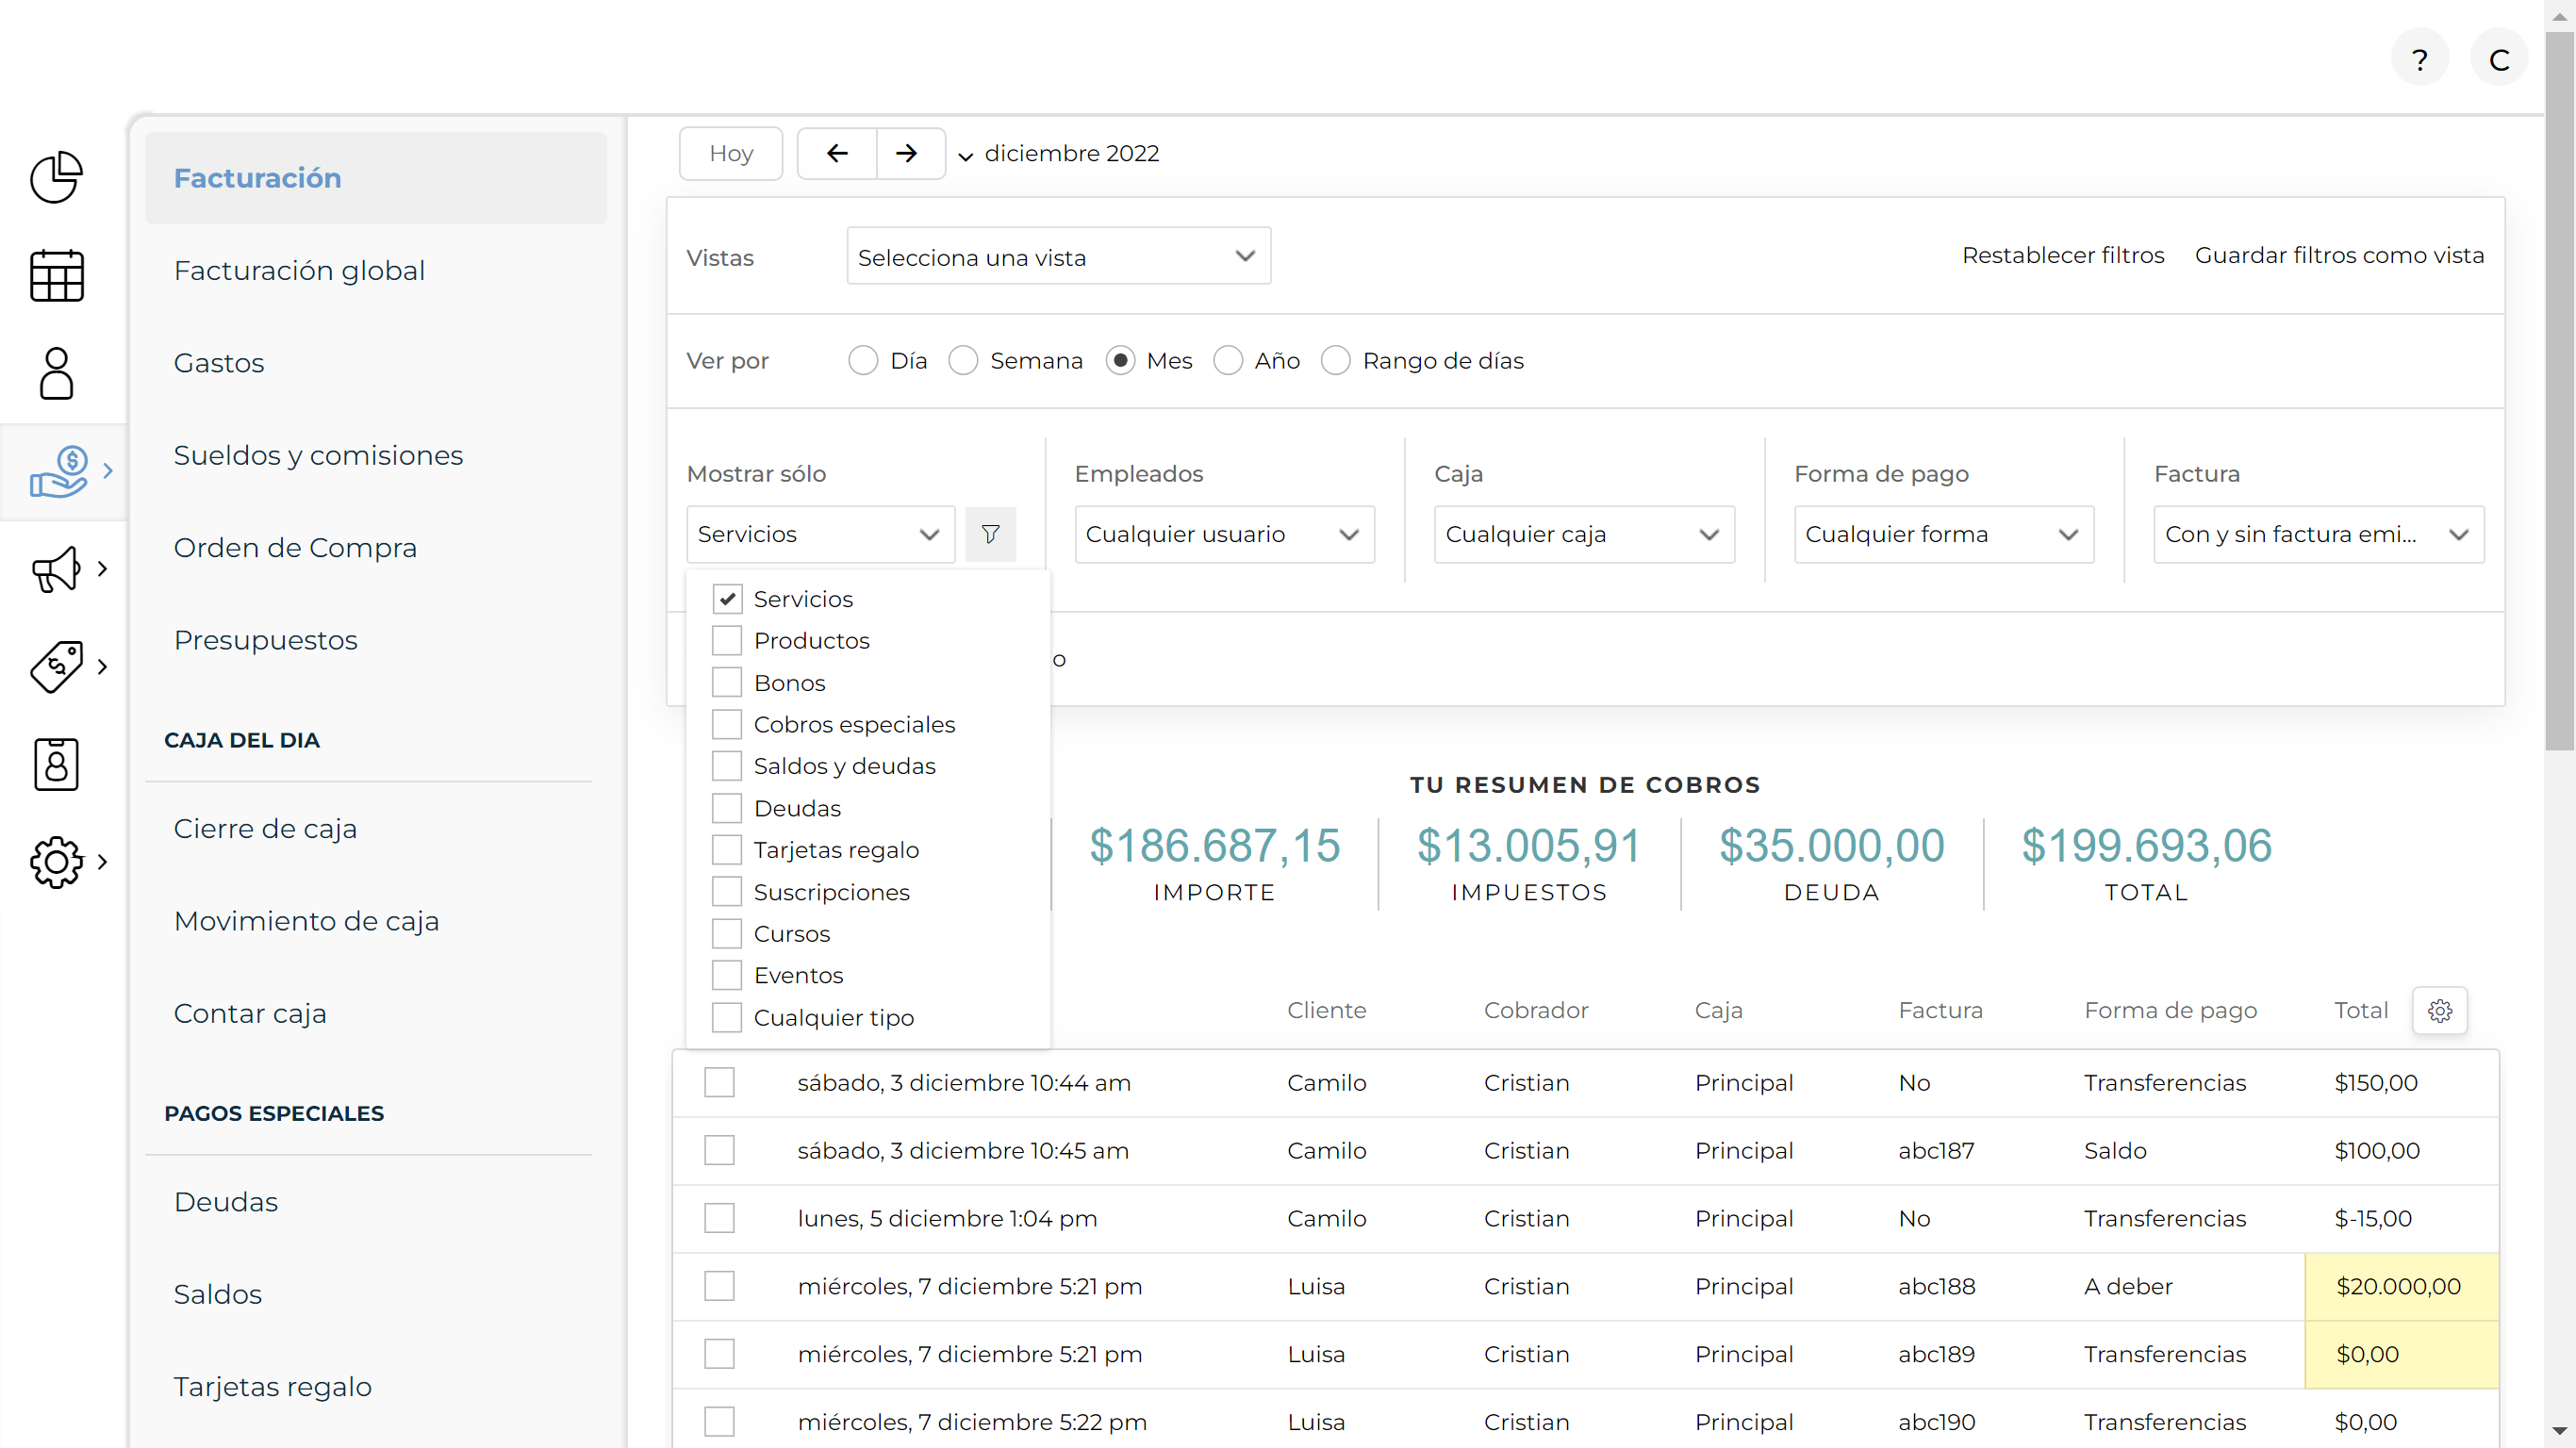Select the Rango de días radio button
The height and width of the screenshot is (1448, 2576).
(x=1336, y=360)
